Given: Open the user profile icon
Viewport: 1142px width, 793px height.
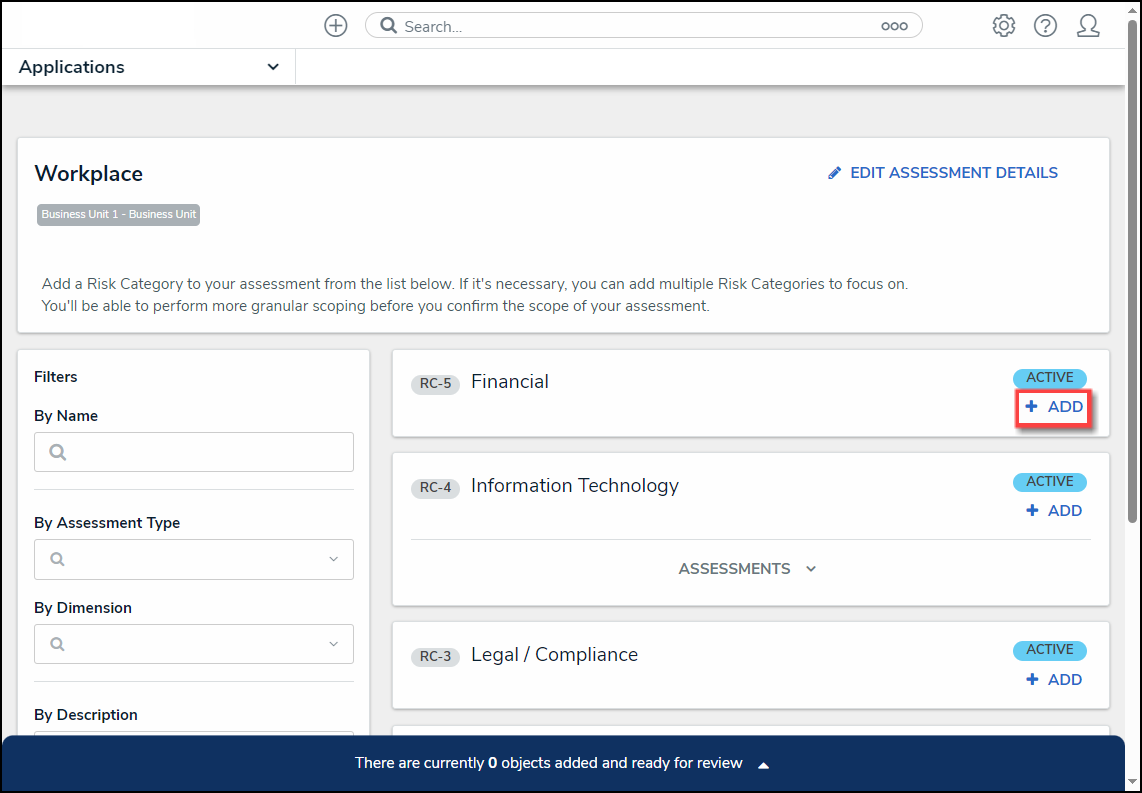Looking at the screenshot, I should (x=1088, y=26).
